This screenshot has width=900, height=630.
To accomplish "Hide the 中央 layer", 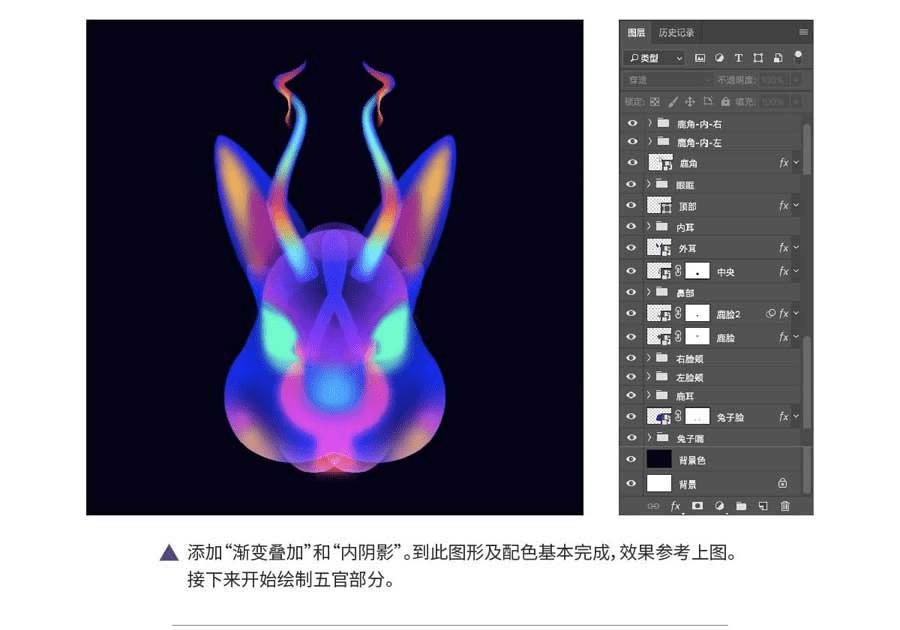I will tap(632, 271).
